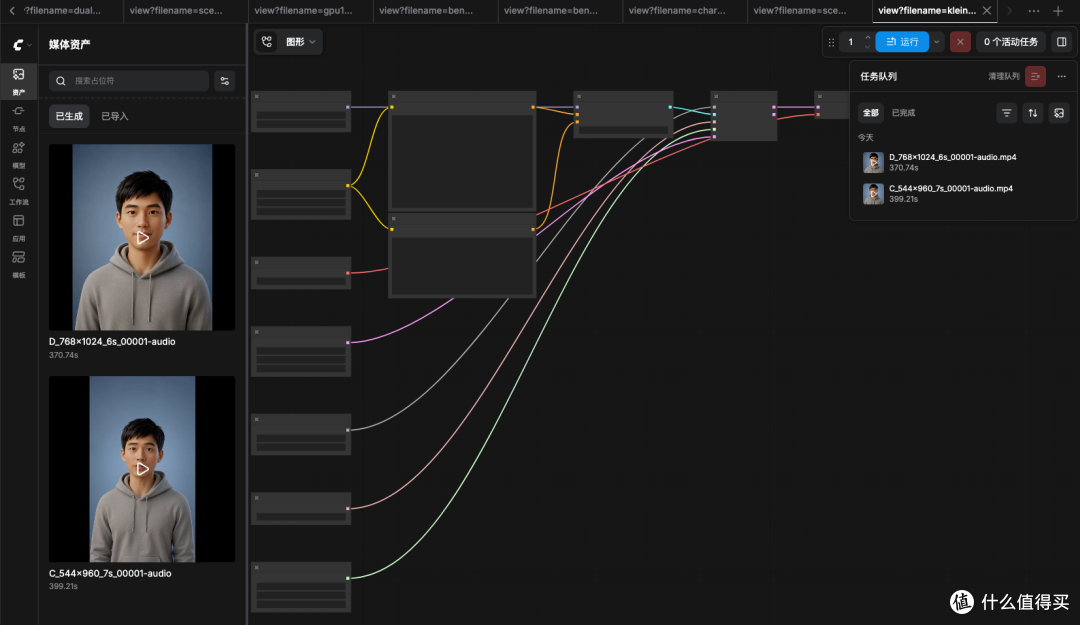
Task: Click the workflow graph icon next to 图形
Action: 267,42
